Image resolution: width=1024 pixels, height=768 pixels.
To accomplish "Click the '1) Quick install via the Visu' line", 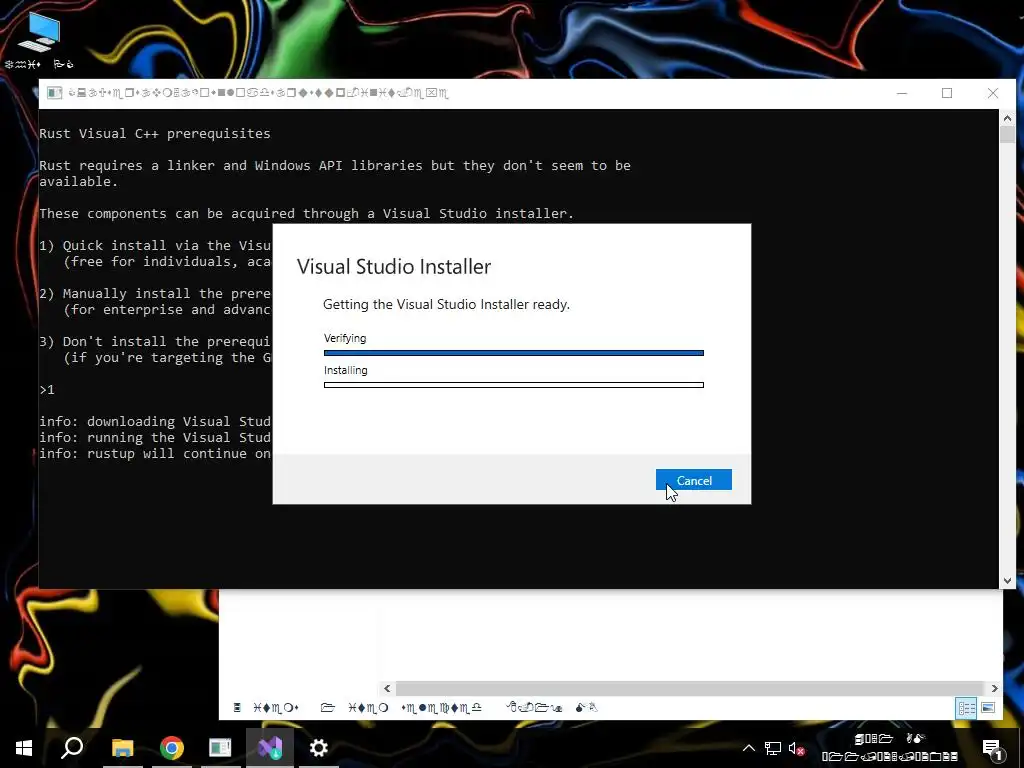I will click(x=155, y=246).
